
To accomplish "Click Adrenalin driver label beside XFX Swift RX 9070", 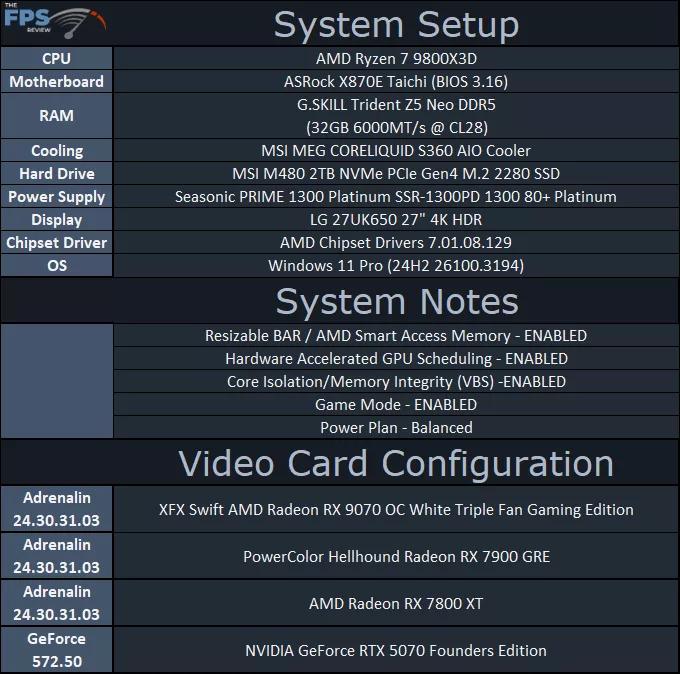I will tap(56, 509).
